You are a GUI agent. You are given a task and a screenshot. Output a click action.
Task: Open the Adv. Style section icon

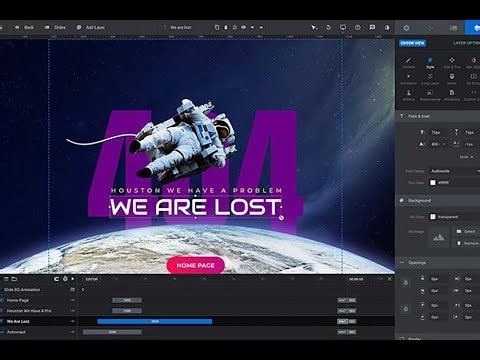pyautogui.click(x=473, y=62)
